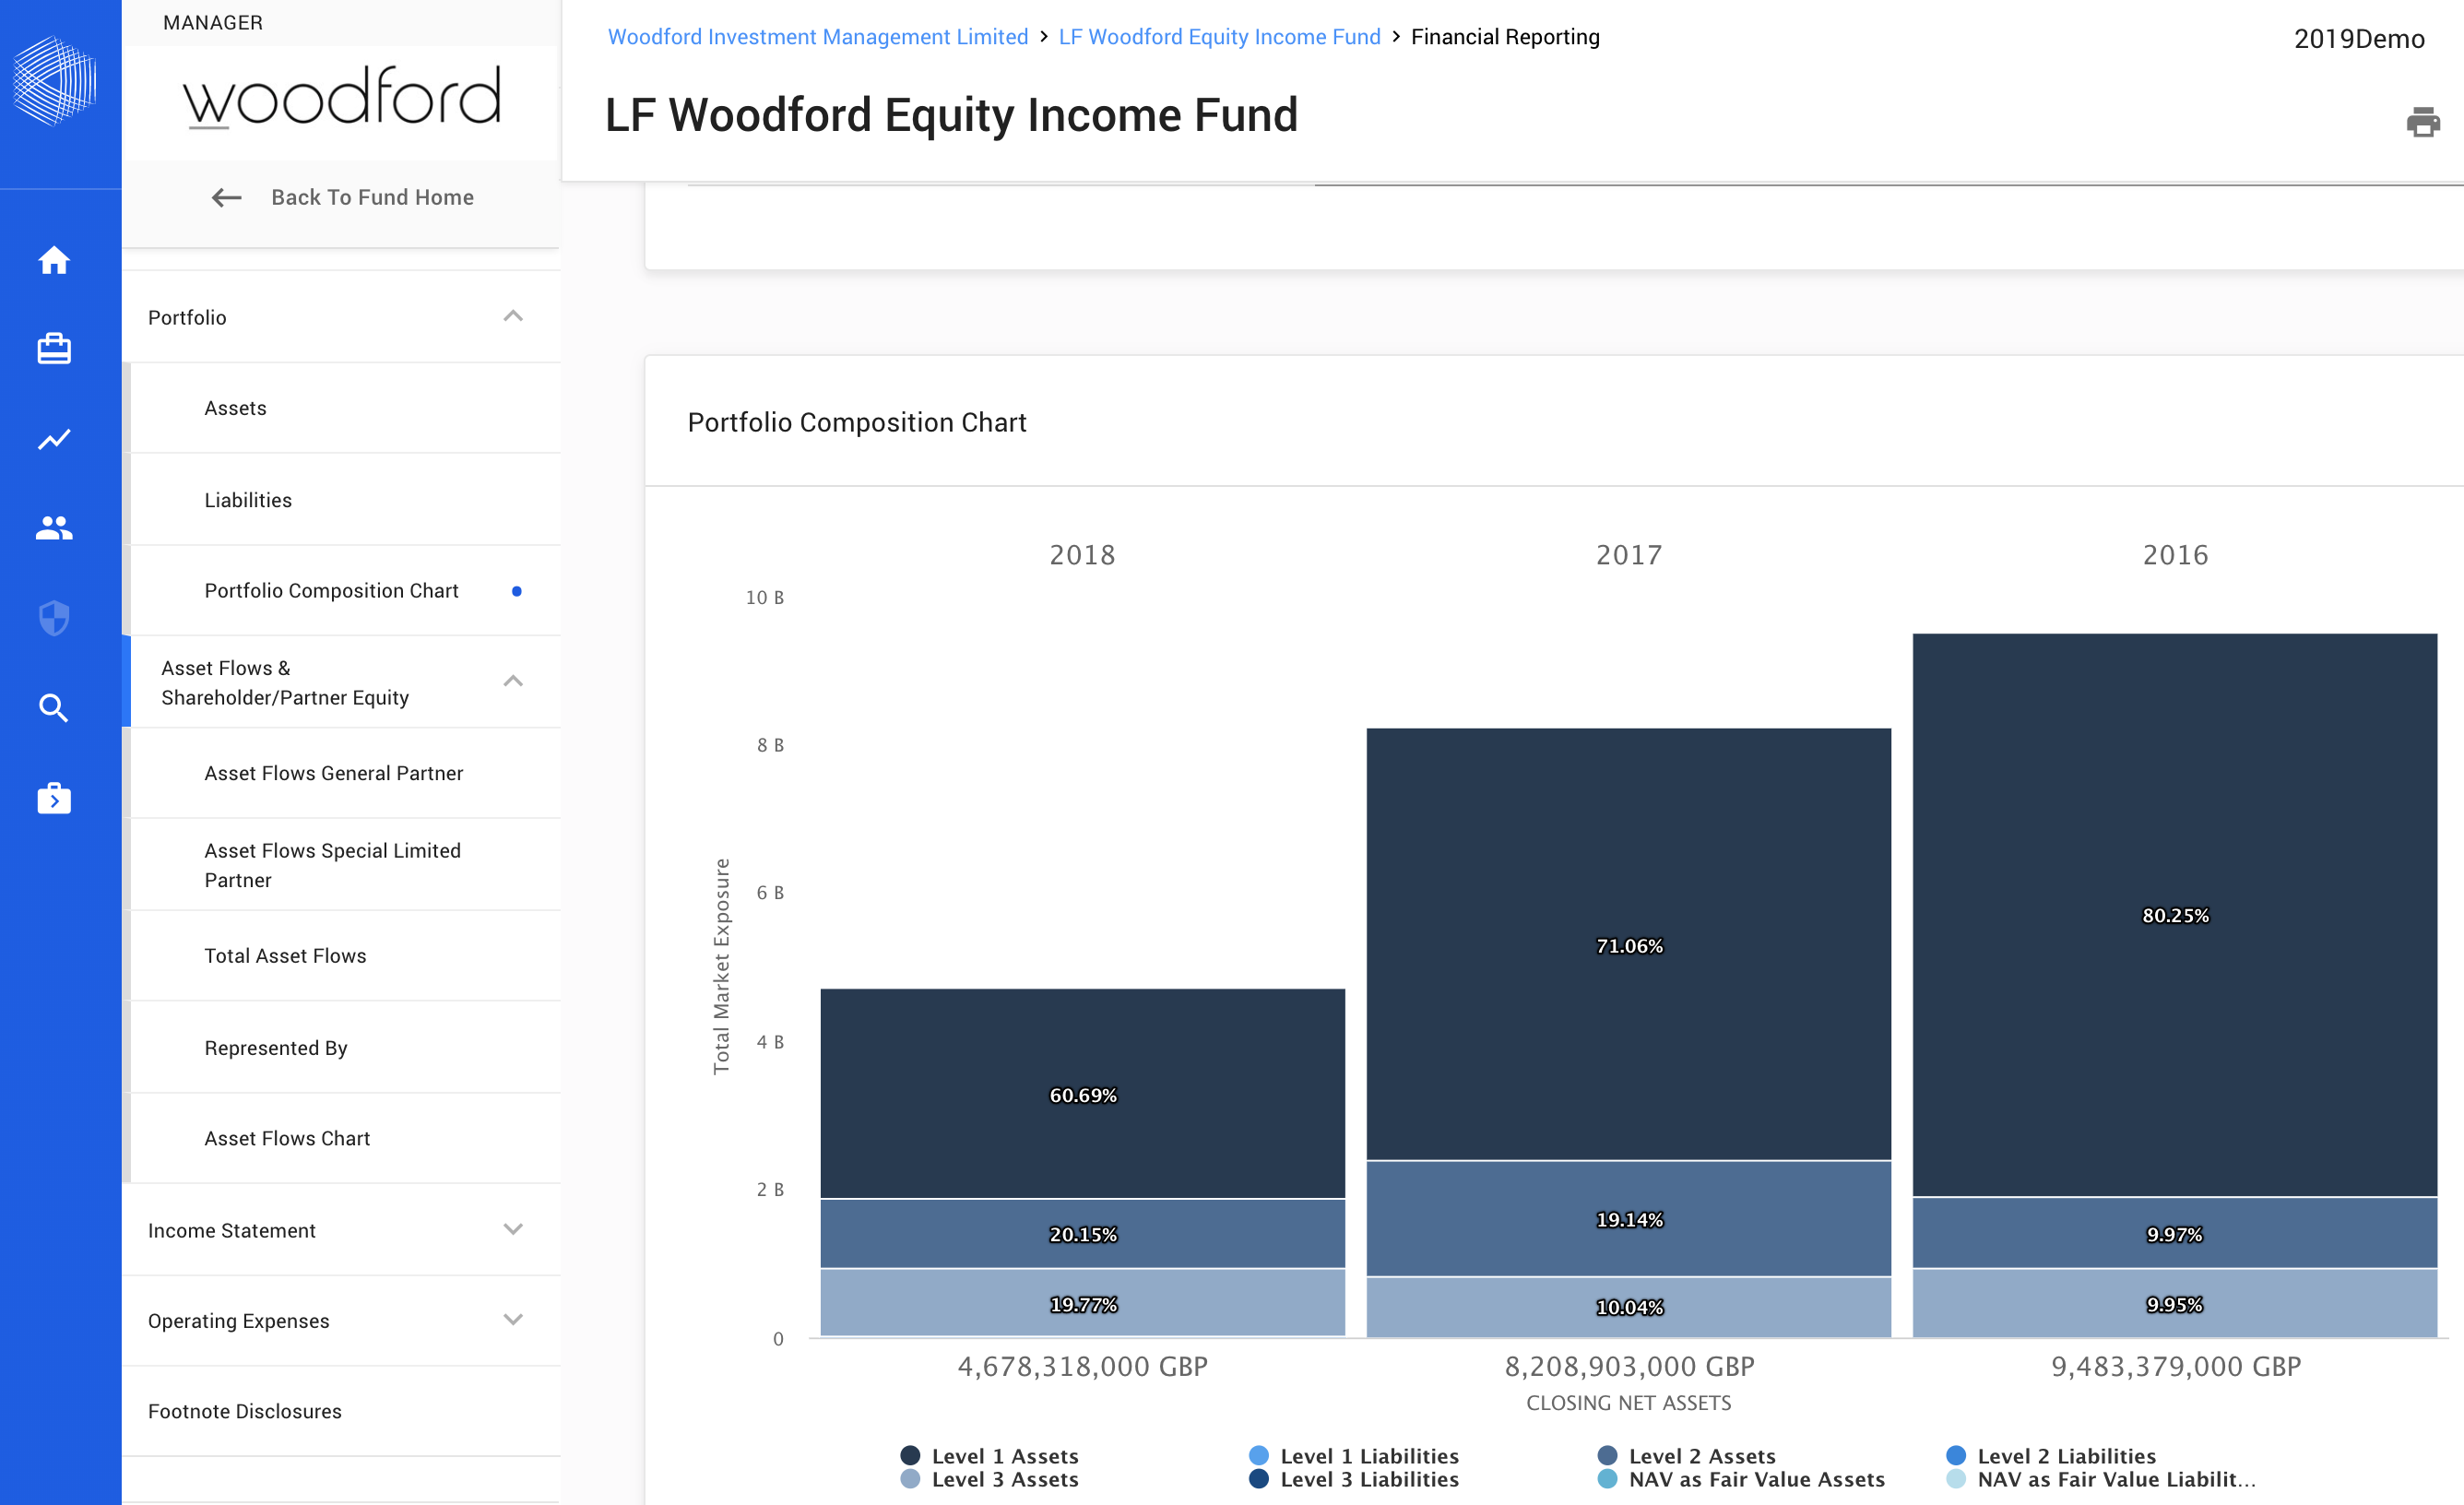Toggle Level 1 Liabilities legend swatch
This screenshot has height=1505, width=2464.
point(1259,1455)
